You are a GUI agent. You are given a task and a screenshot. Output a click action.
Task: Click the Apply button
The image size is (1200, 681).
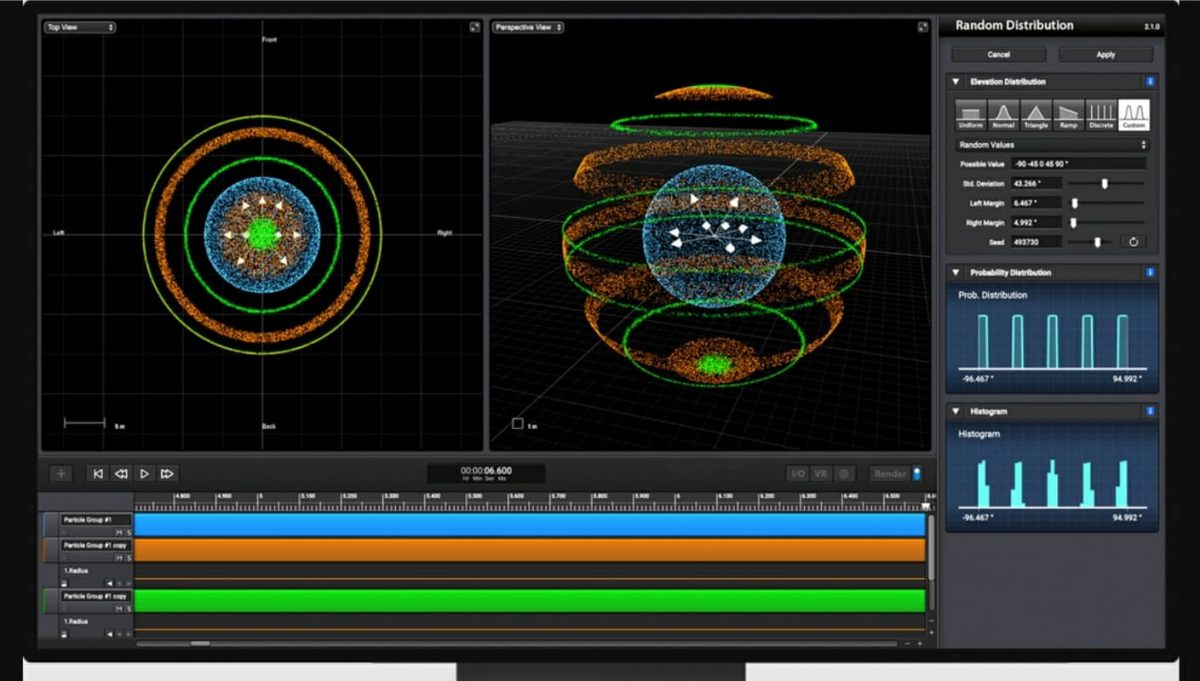tap(1105, 54)
